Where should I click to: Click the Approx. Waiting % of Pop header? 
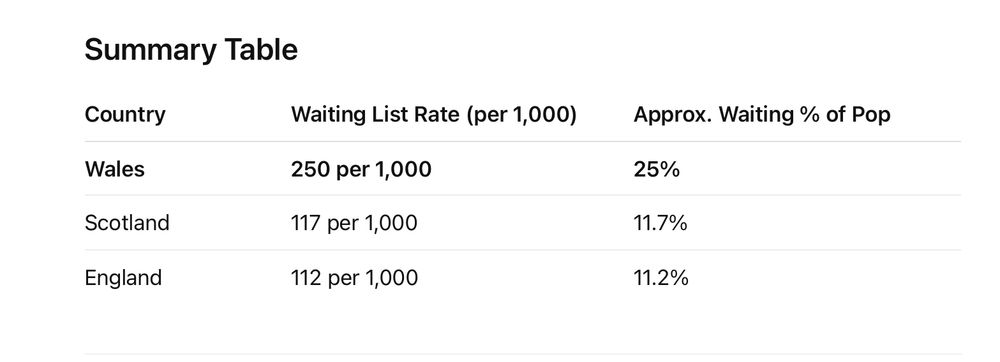tap(761, 115)
